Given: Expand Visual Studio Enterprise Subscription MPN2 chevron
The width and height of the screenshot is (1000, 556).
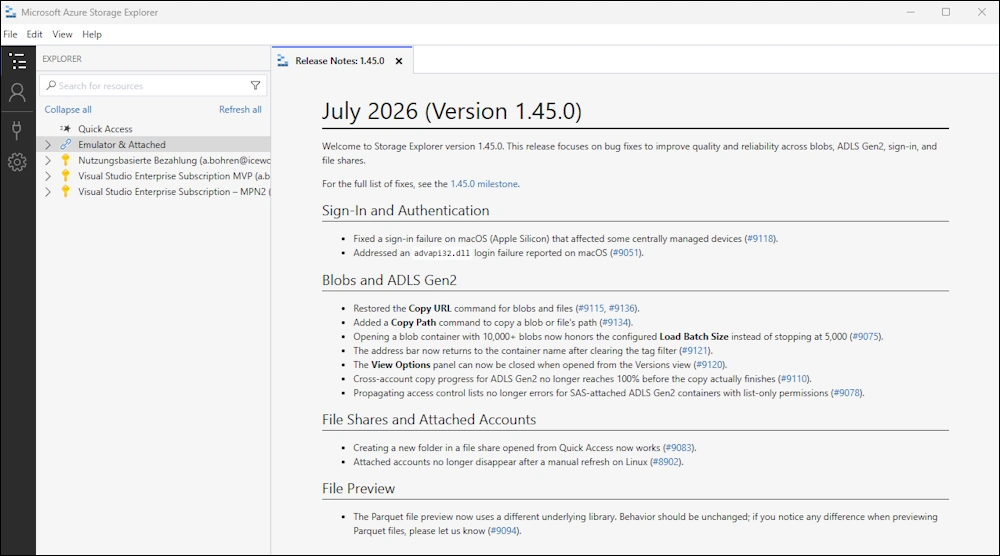Looking at the screenshot, I should click(48, 192).
